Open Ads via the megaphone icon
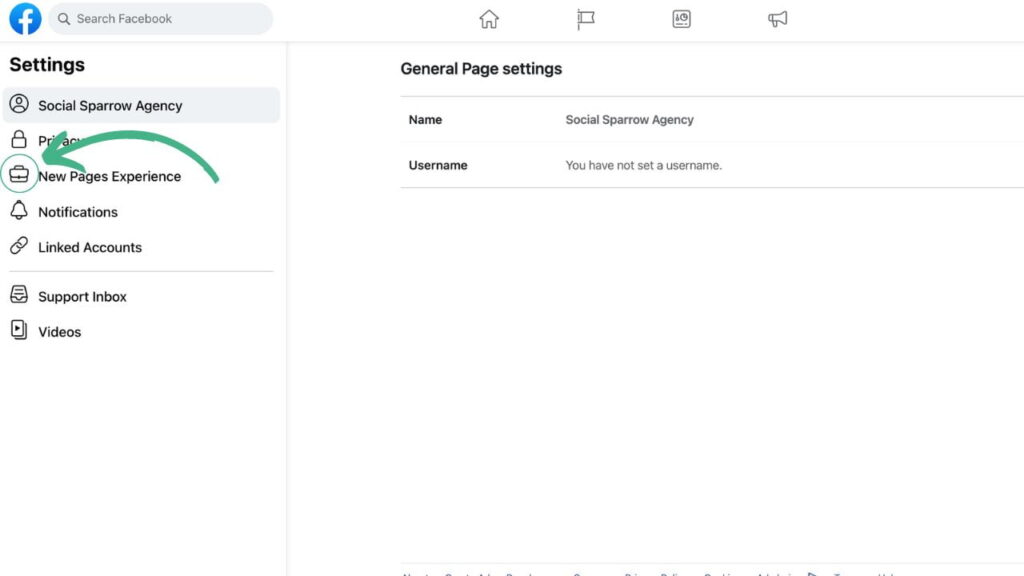The height and width of the screenshot is (576, 1024). 777,19
